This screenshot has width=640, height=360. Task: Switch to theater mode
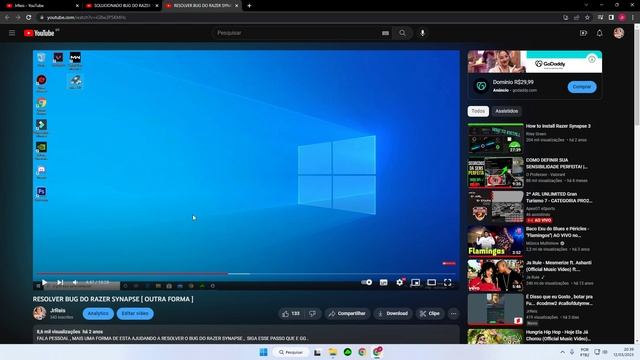click(431, 282)
